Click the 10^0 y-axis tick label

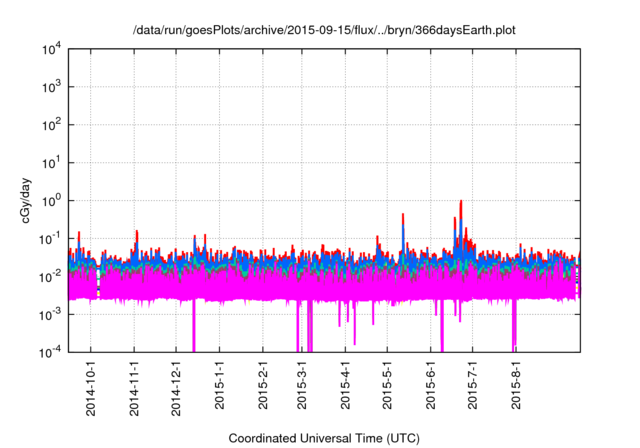point(55,200)
